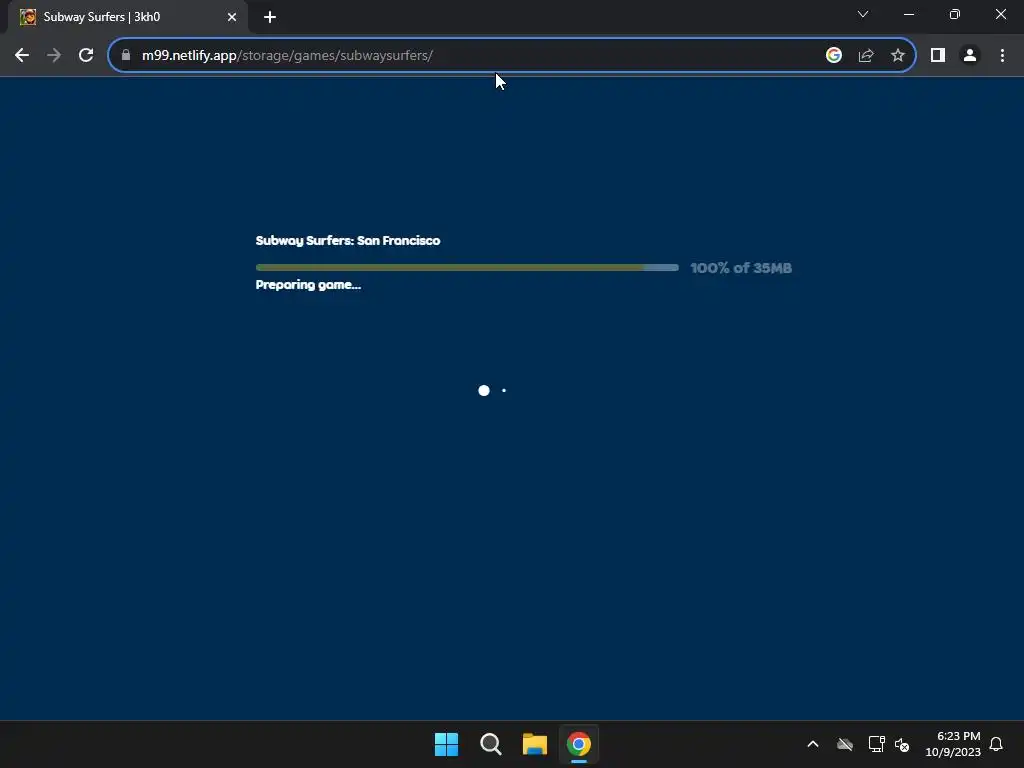Open the clock showing 6:23 PM
Image resolution: width=1024 pixels, height=768 pixels.
tap(953, 744)
